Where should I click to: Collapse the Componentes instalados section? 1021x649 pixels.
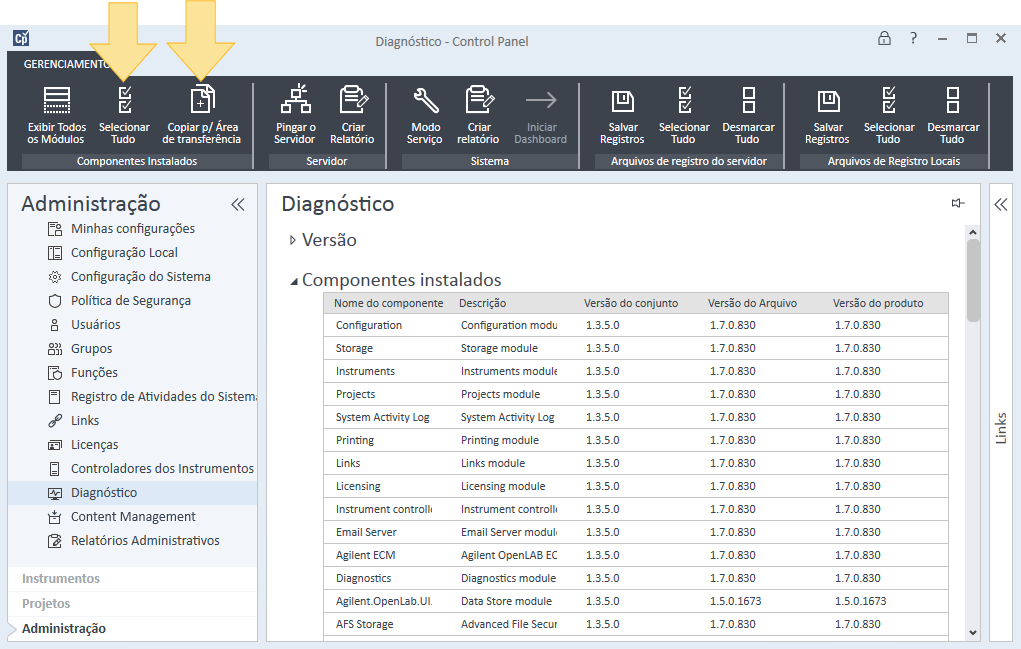294,281
